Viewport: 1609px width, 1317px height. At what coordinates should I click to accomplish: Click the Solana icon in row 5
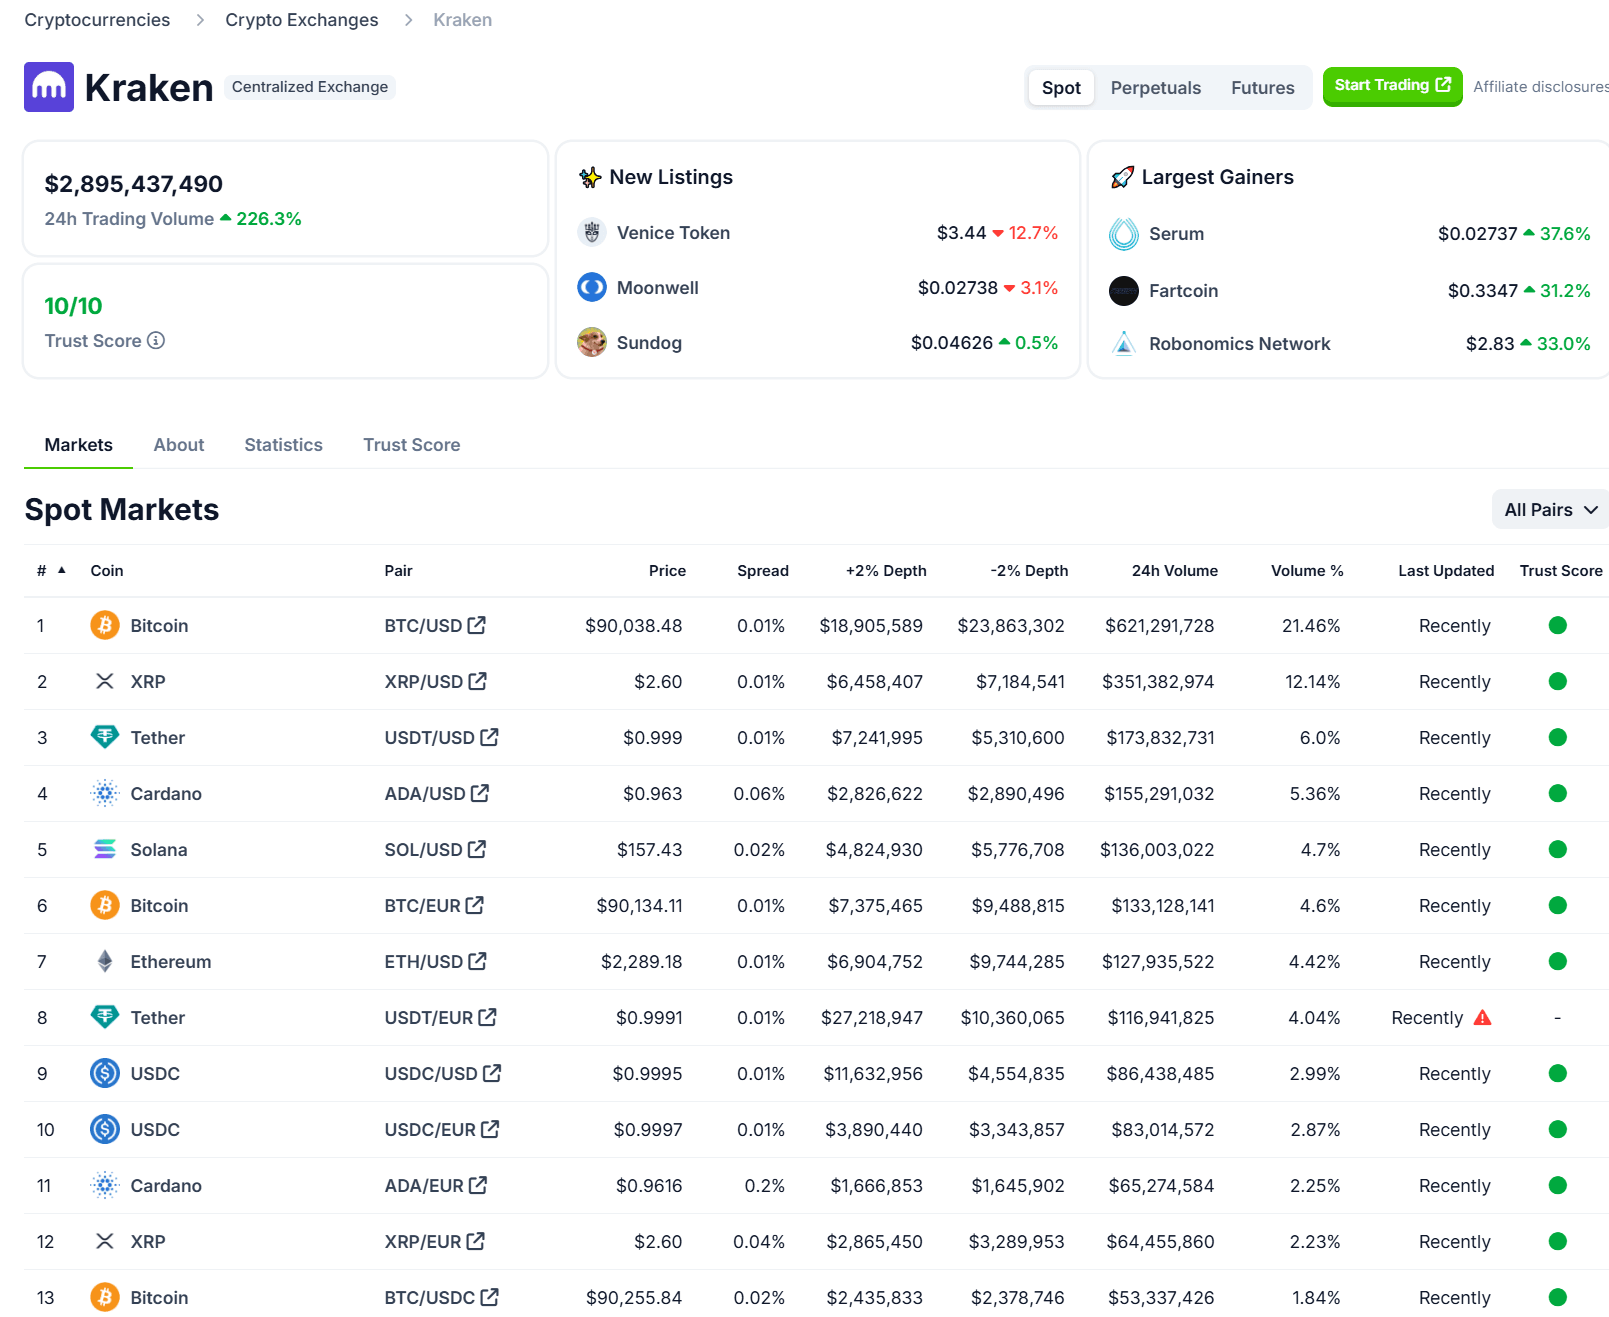(105, 849)
